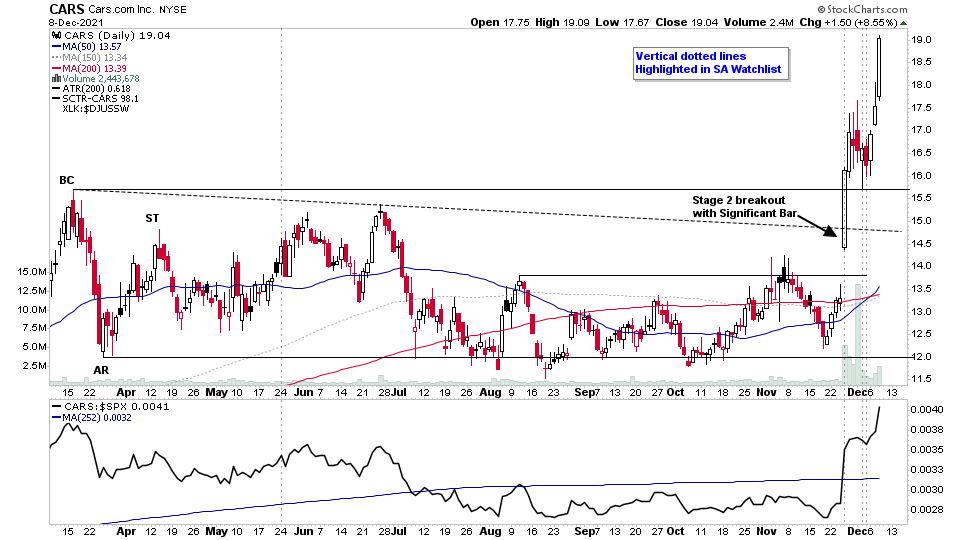960x540 pixels.
Task: Select the MA(50) 13.57 legend label
Action: coord(91,47)
